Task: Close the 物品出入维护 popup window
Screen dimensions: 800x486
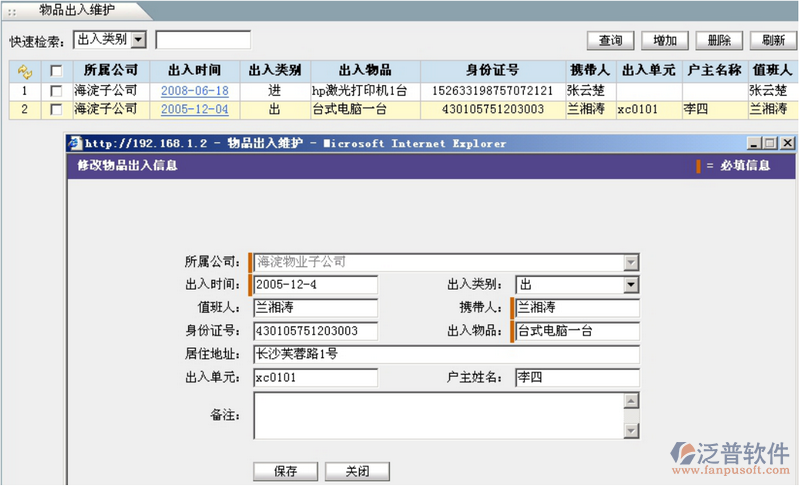Action: tap(787, 143)
